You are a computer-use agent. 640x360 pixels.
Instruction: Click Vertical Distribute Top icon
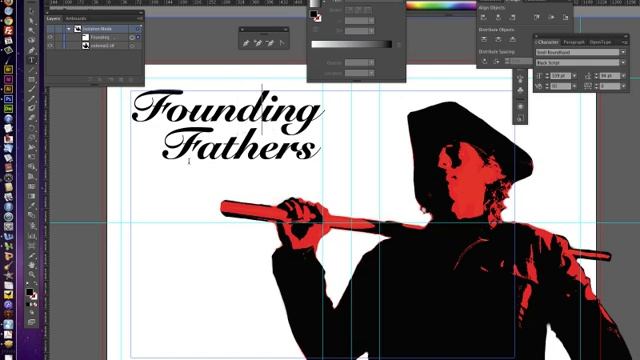(484, 39)
